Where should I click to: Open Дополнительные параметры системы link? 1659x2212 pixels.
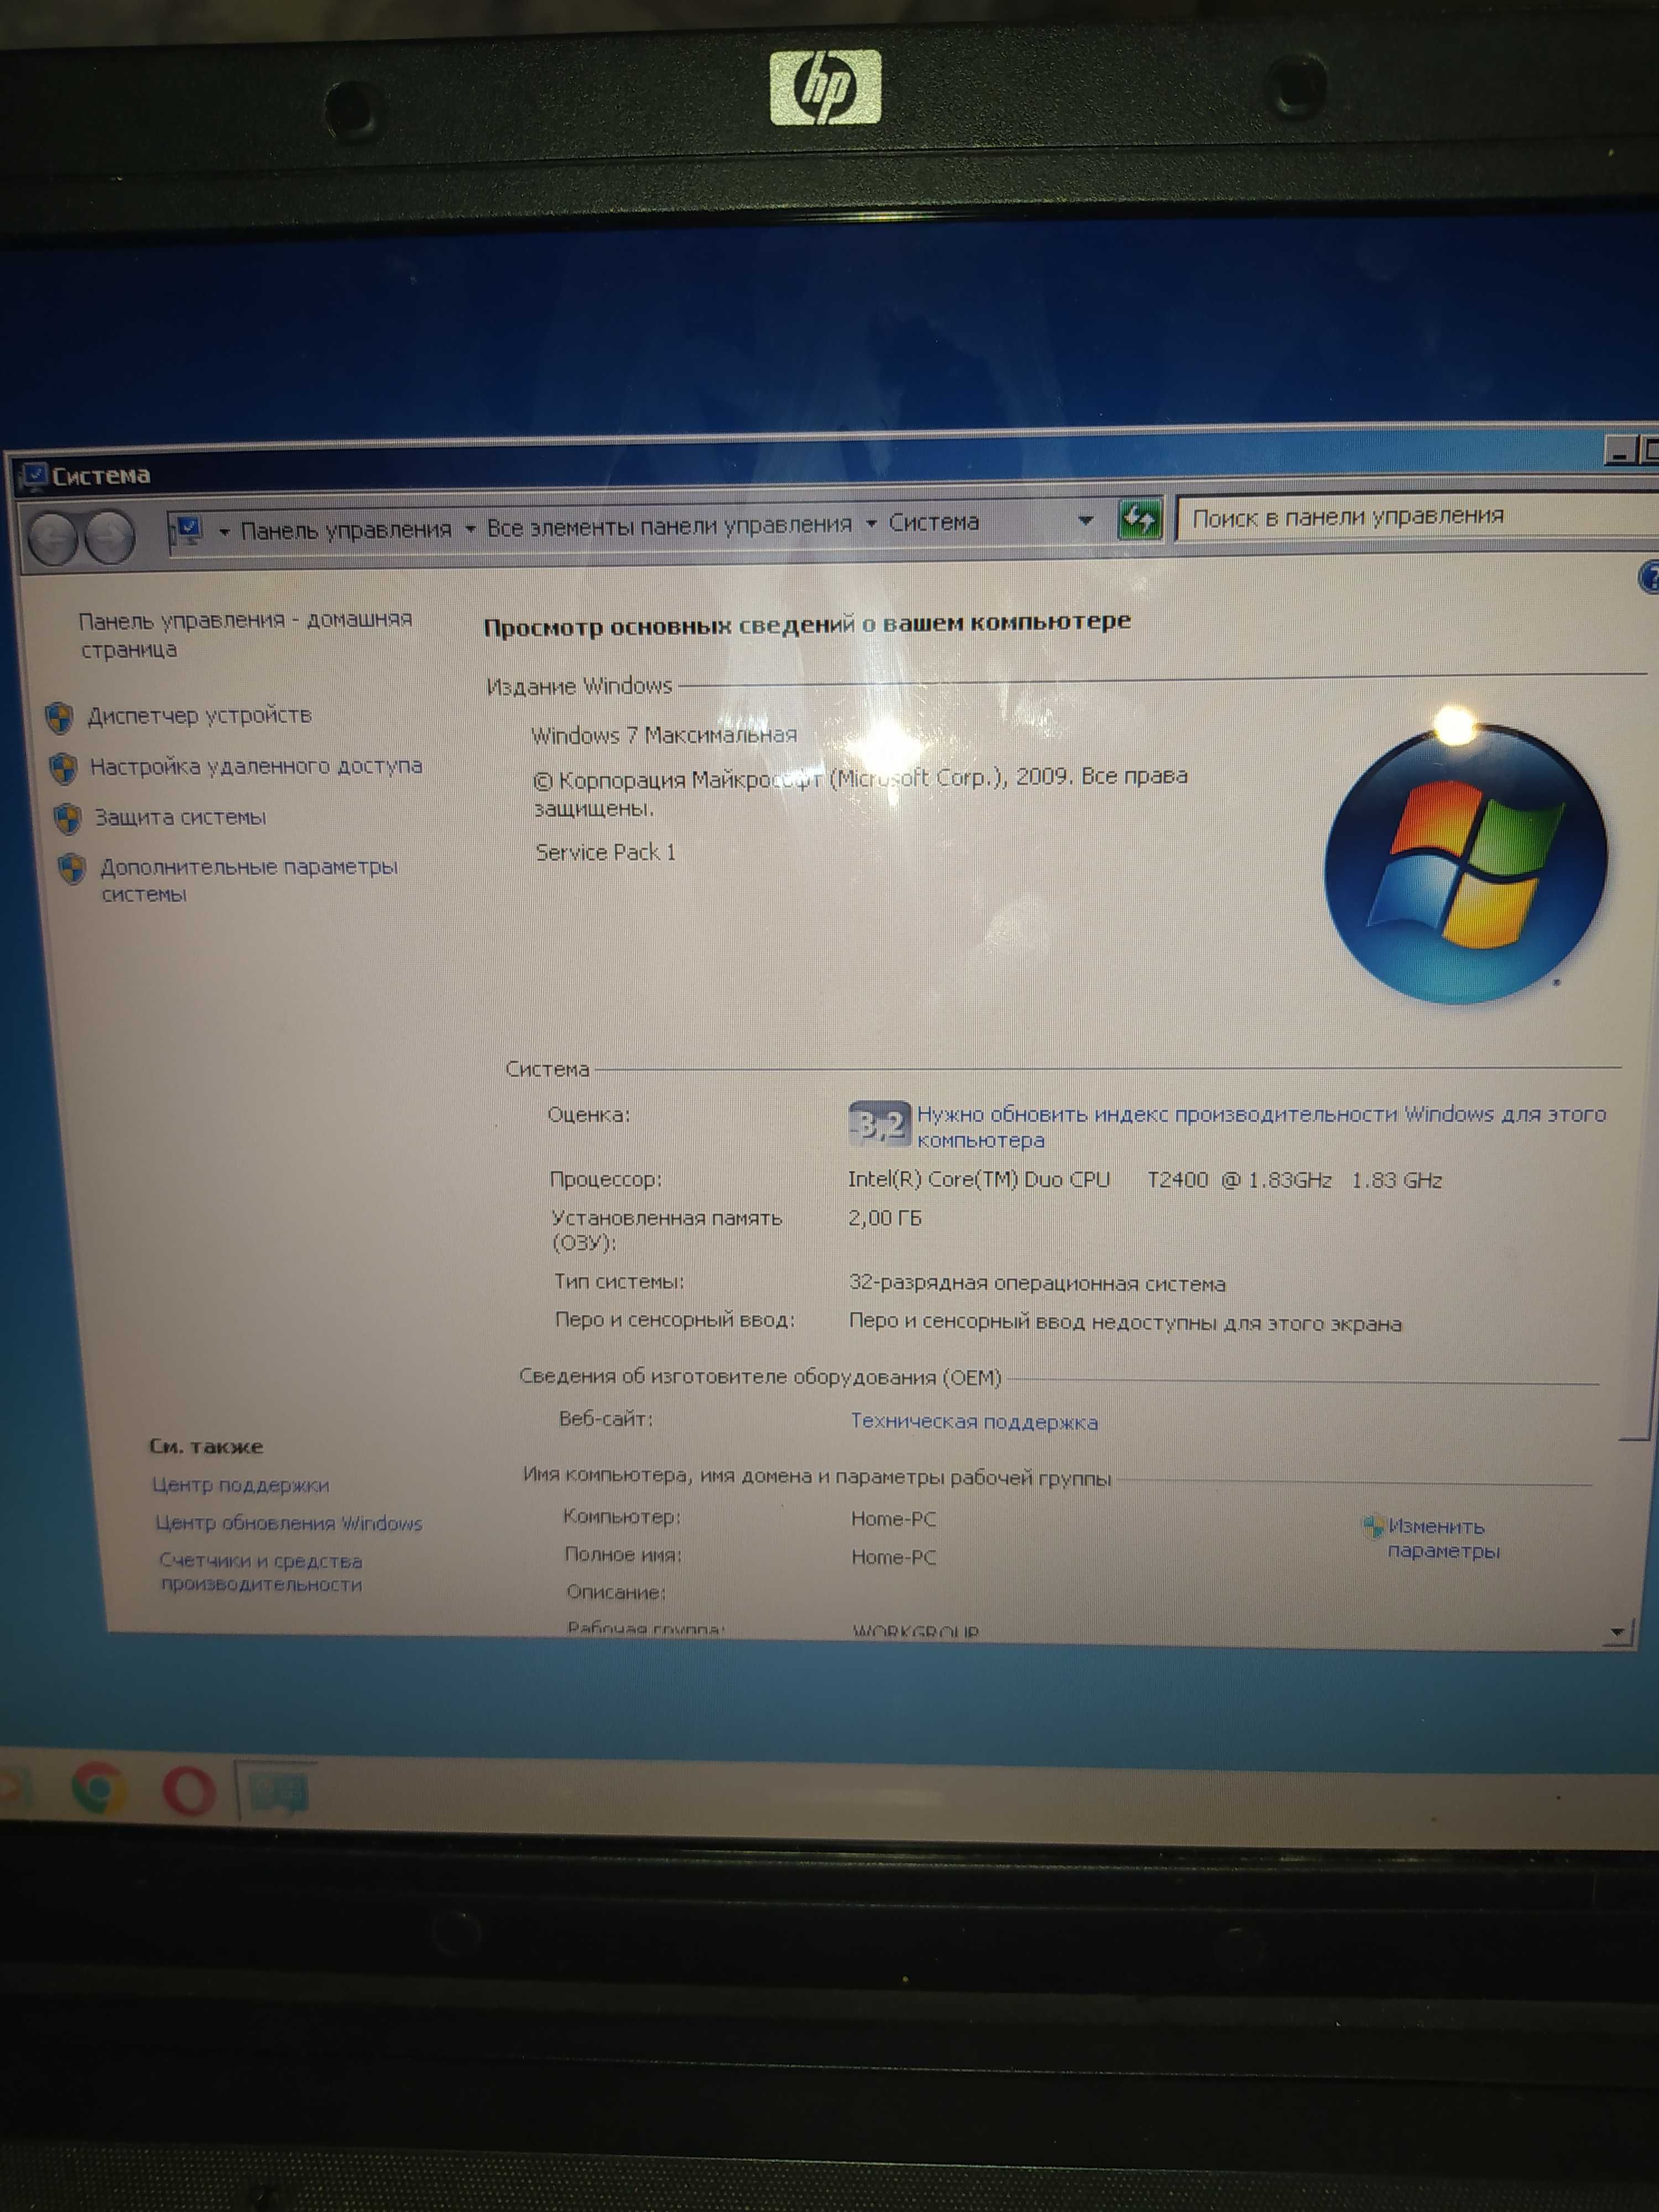[248, 880]
